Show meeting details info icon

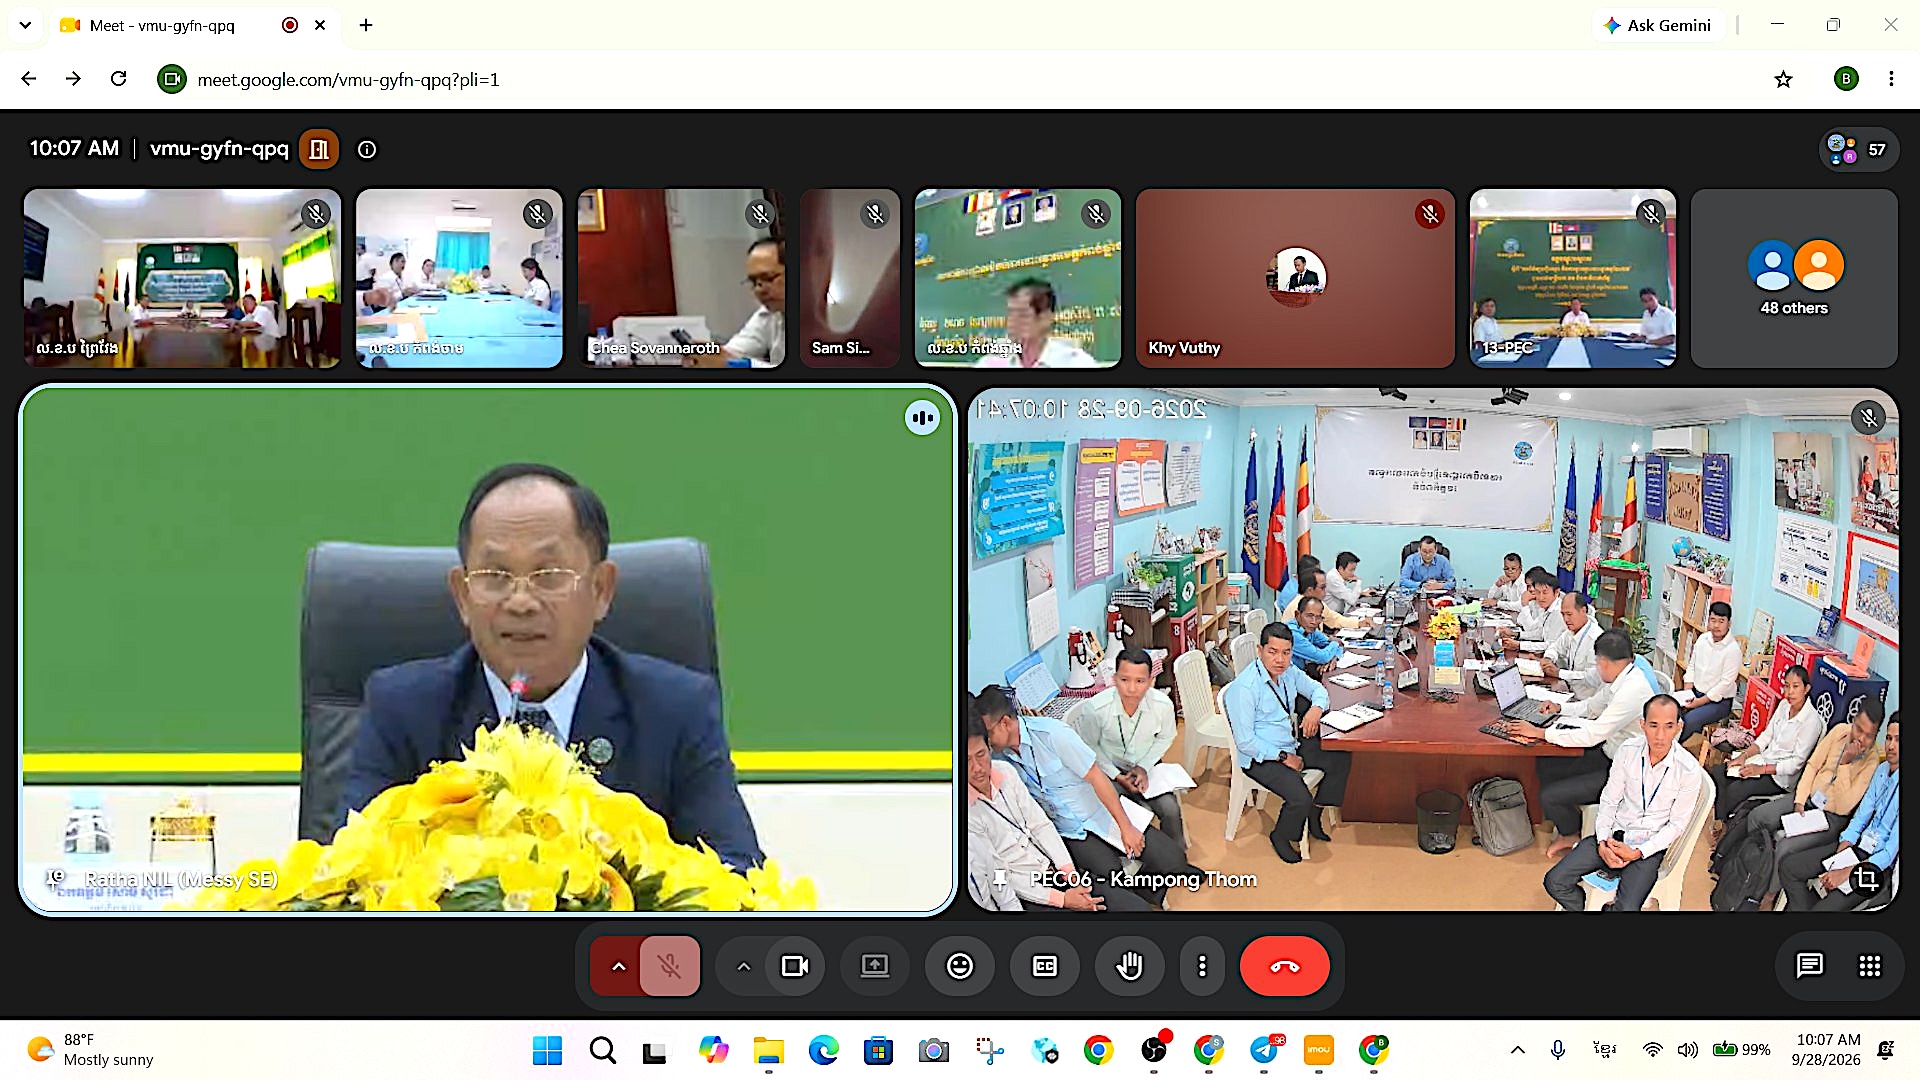[x=367, y=149]
